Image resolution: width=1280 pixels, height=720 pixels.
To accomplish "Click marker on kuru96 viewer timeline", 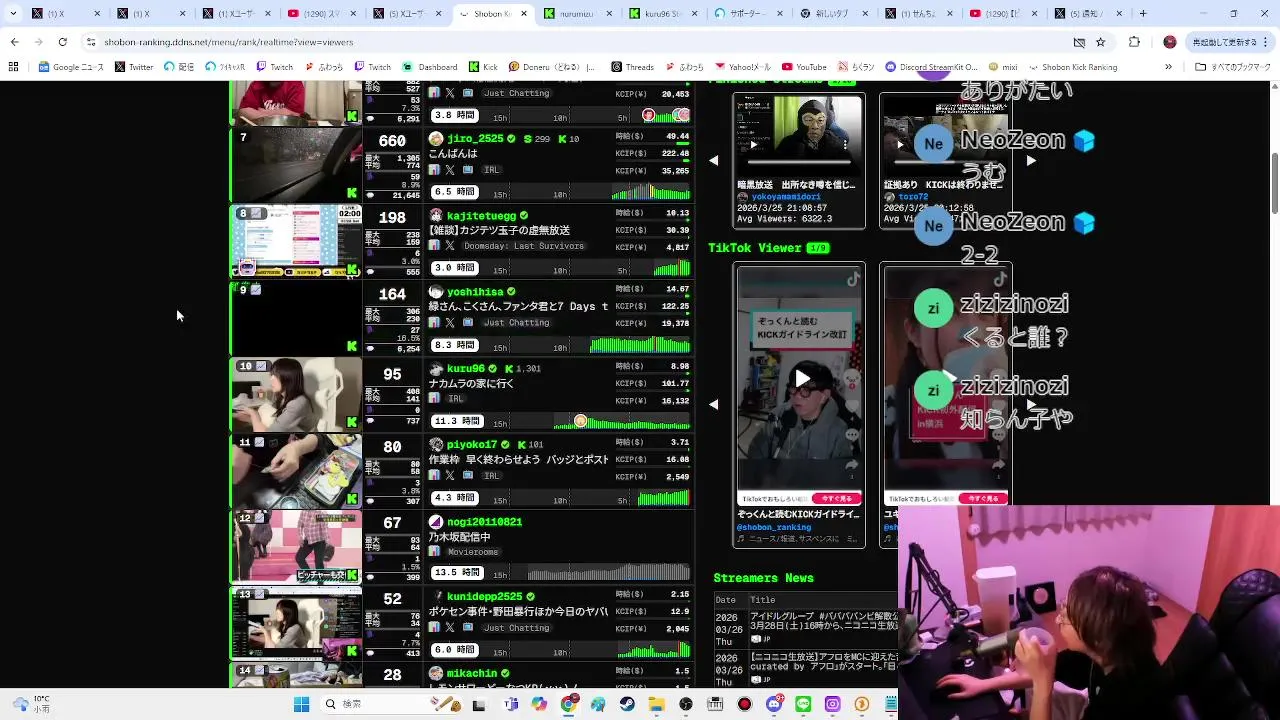I will point(580,421).
